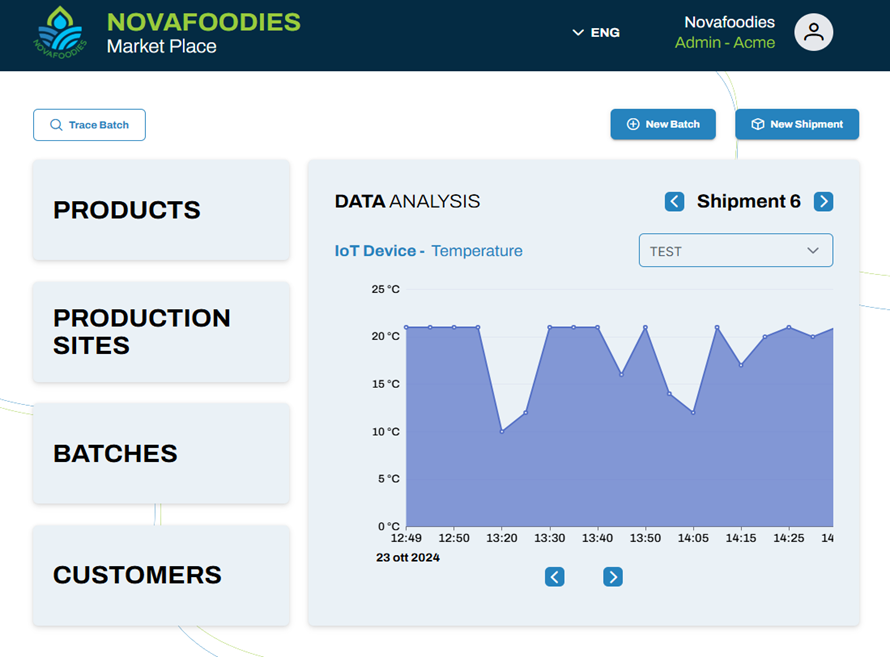Open the BATCHES section

(161, 454)
